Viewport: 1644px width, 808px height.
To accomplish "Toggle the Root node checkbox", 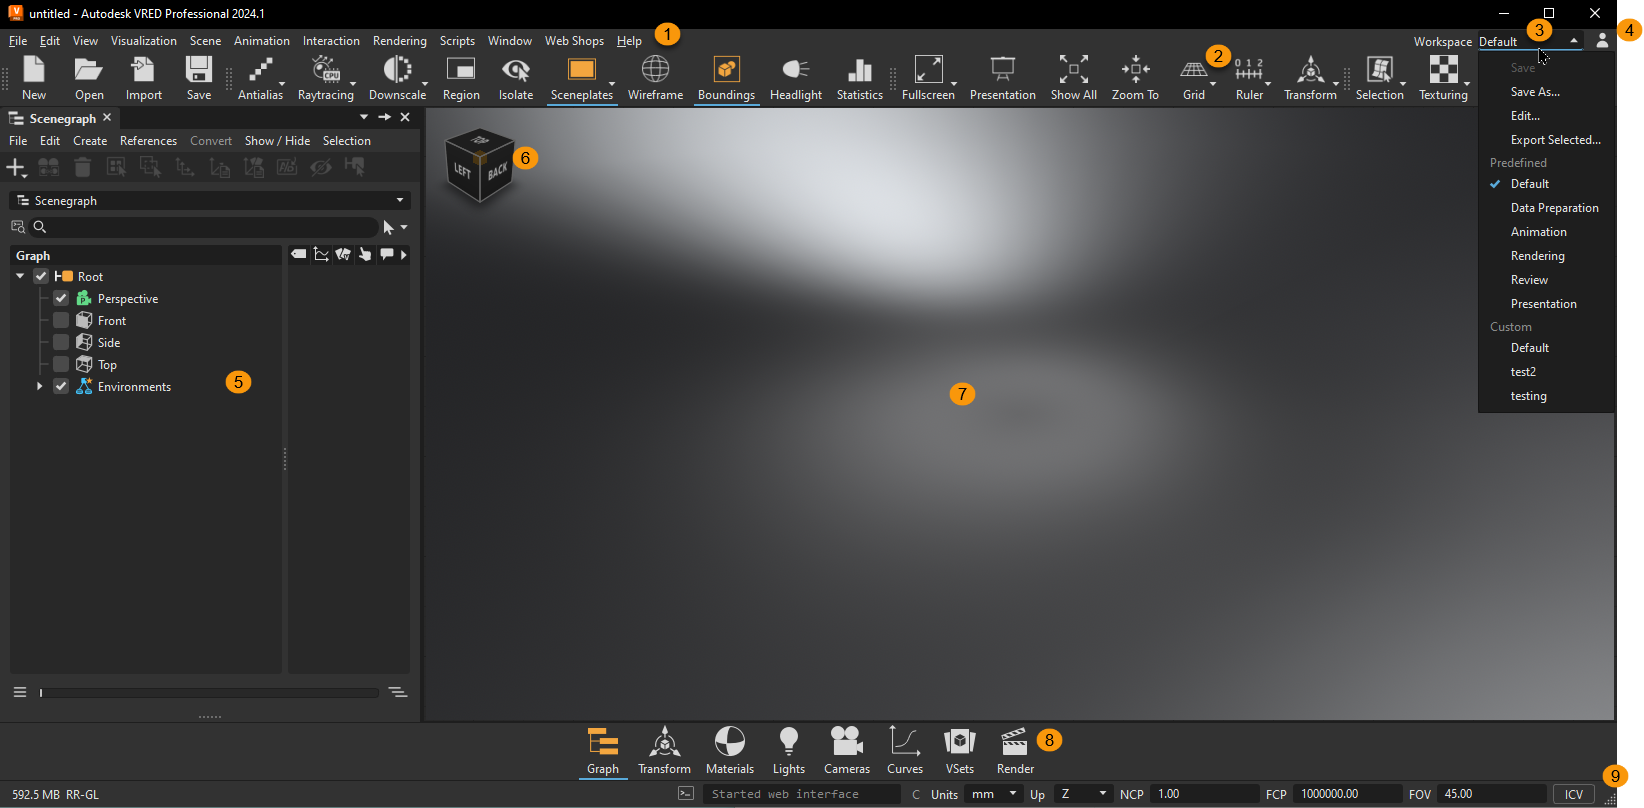I will point(41,276).
